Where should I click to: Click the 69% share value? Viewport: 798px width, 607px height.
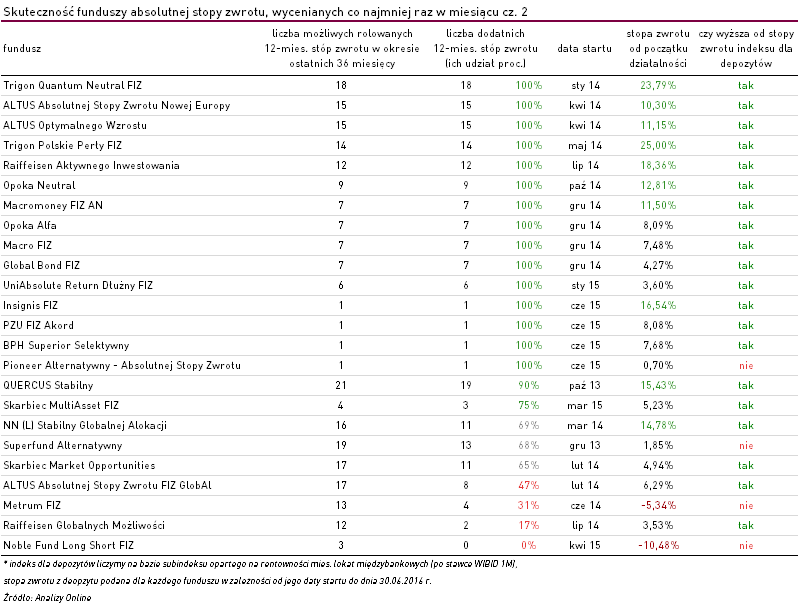528,425
